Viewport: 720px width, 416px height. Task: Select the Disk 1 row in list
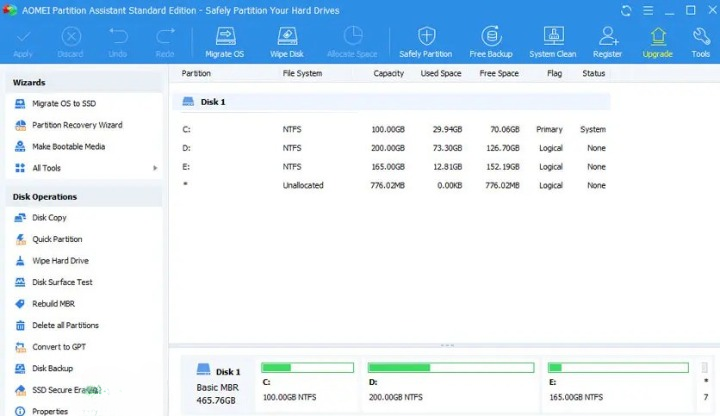click(x=391, y=102)
